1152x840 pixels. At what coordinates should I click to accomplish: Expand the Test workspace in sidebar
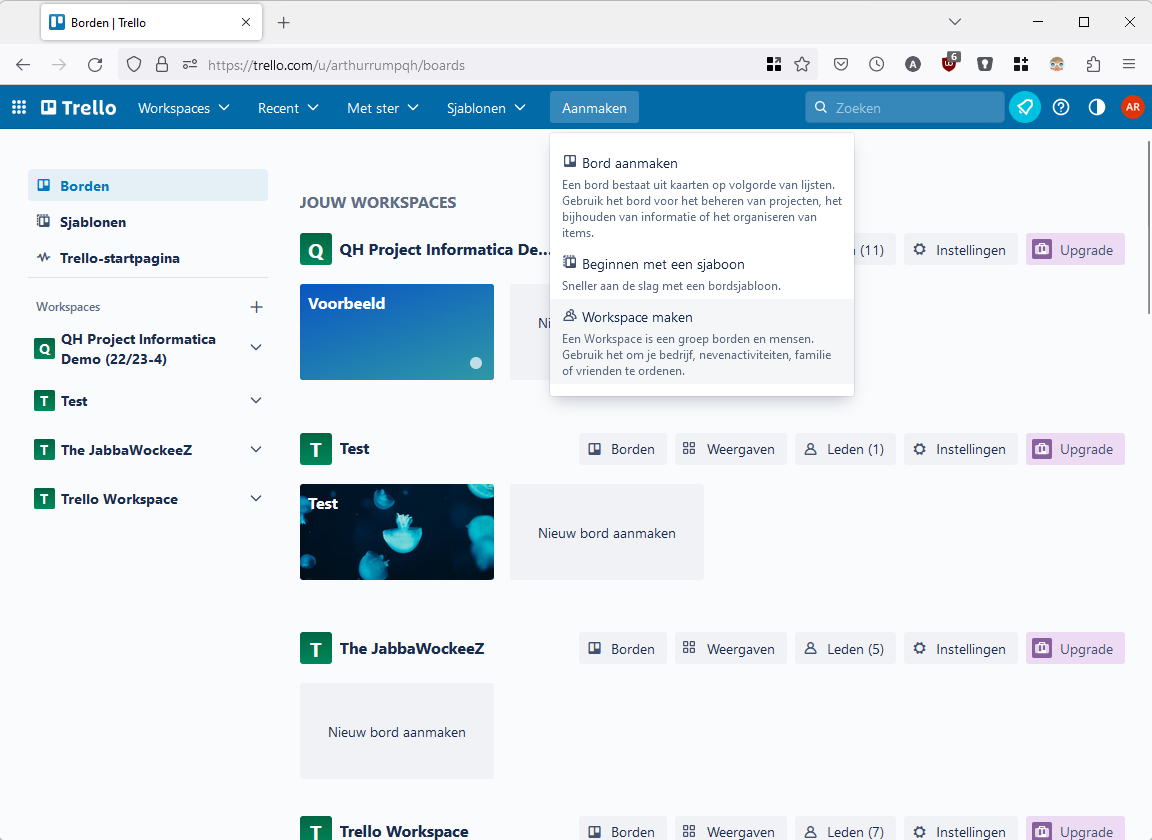pyautogui.click(x=256, y=401)
